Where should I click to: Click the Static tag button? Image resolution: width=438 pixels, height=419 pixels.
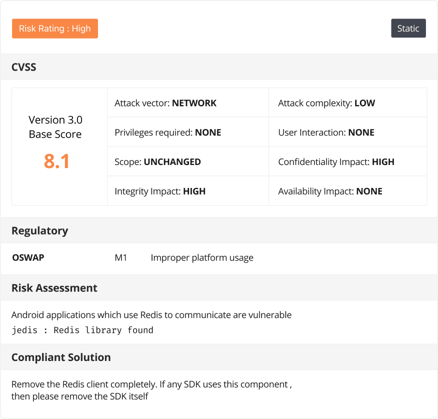[x=408, y=28]
